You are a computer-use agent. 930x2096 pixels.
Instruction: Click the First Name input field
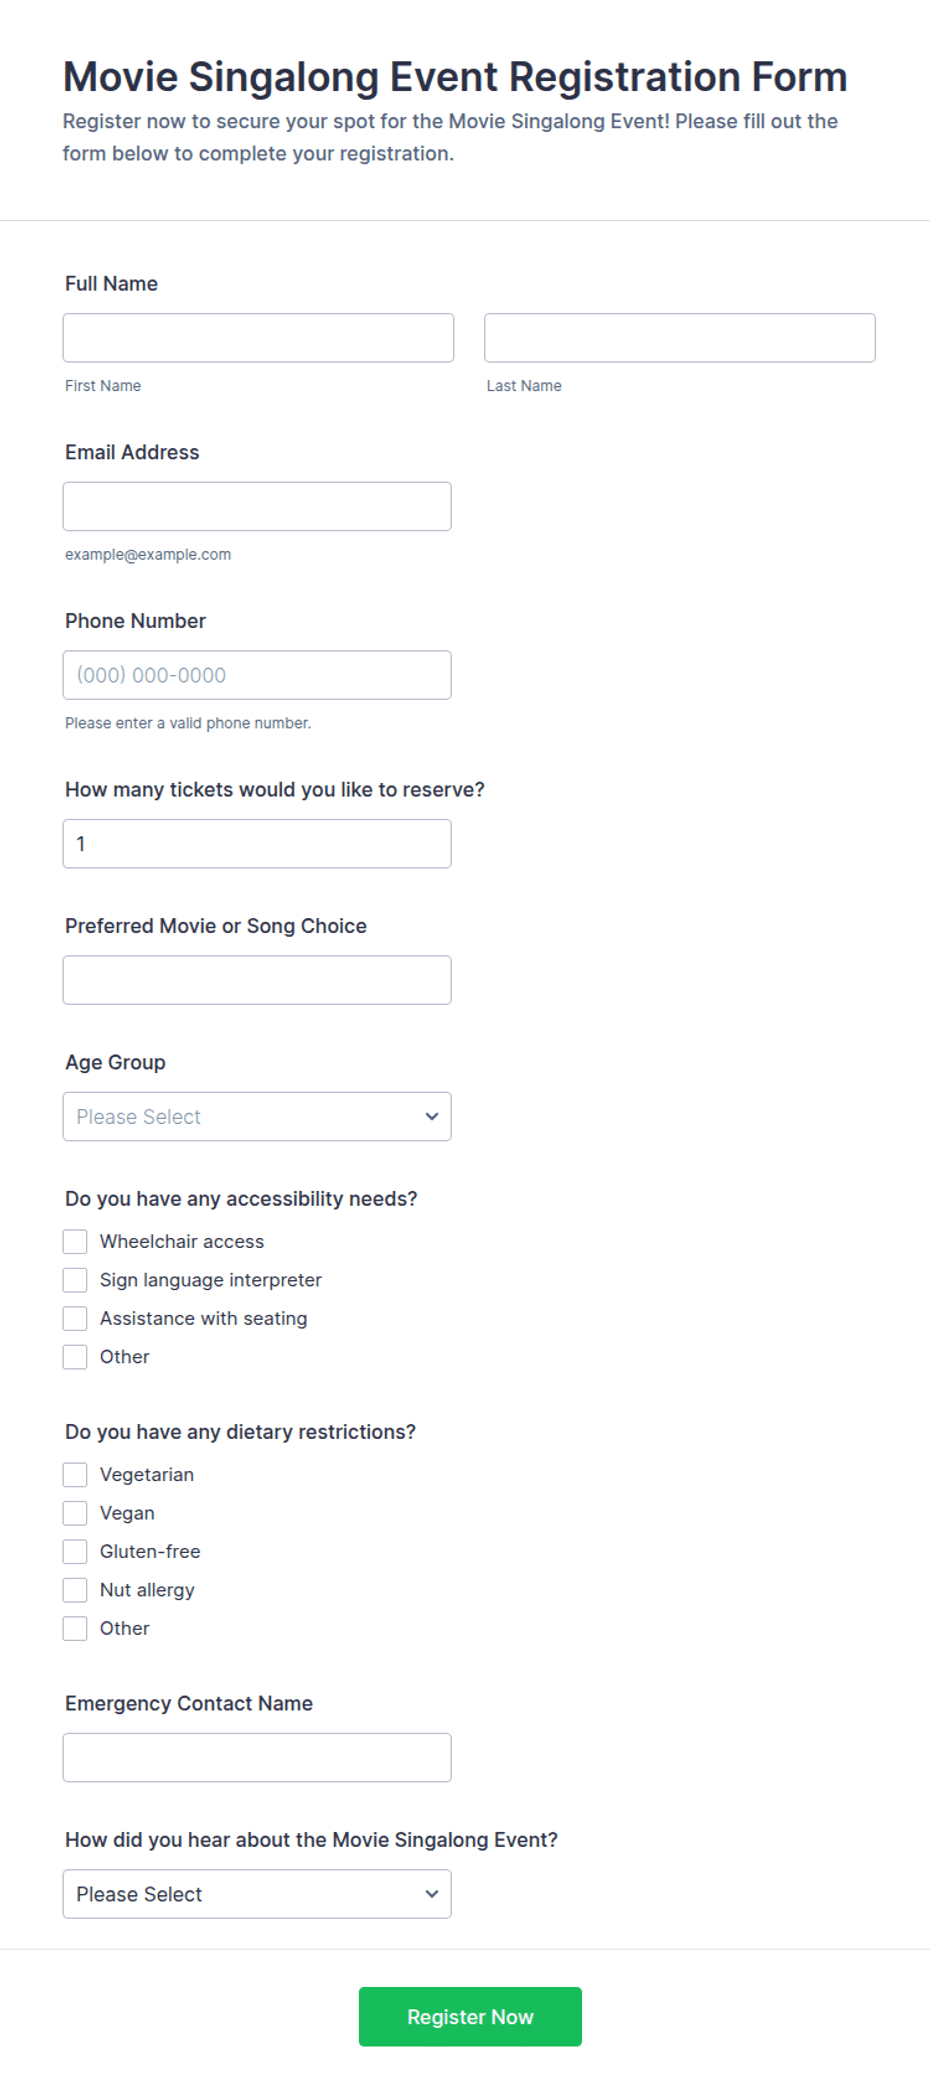tap(258, 338)
